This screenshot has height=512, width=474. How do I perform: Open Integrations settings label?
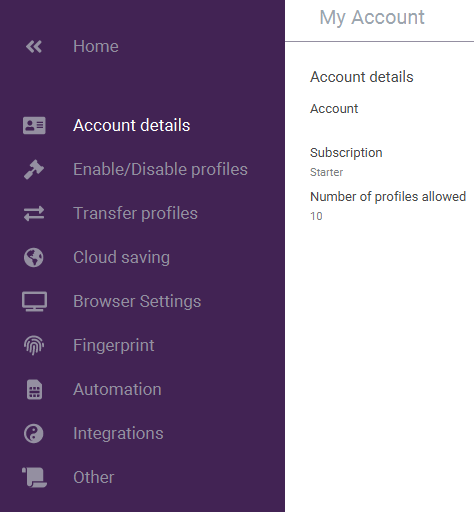(118, 433)
